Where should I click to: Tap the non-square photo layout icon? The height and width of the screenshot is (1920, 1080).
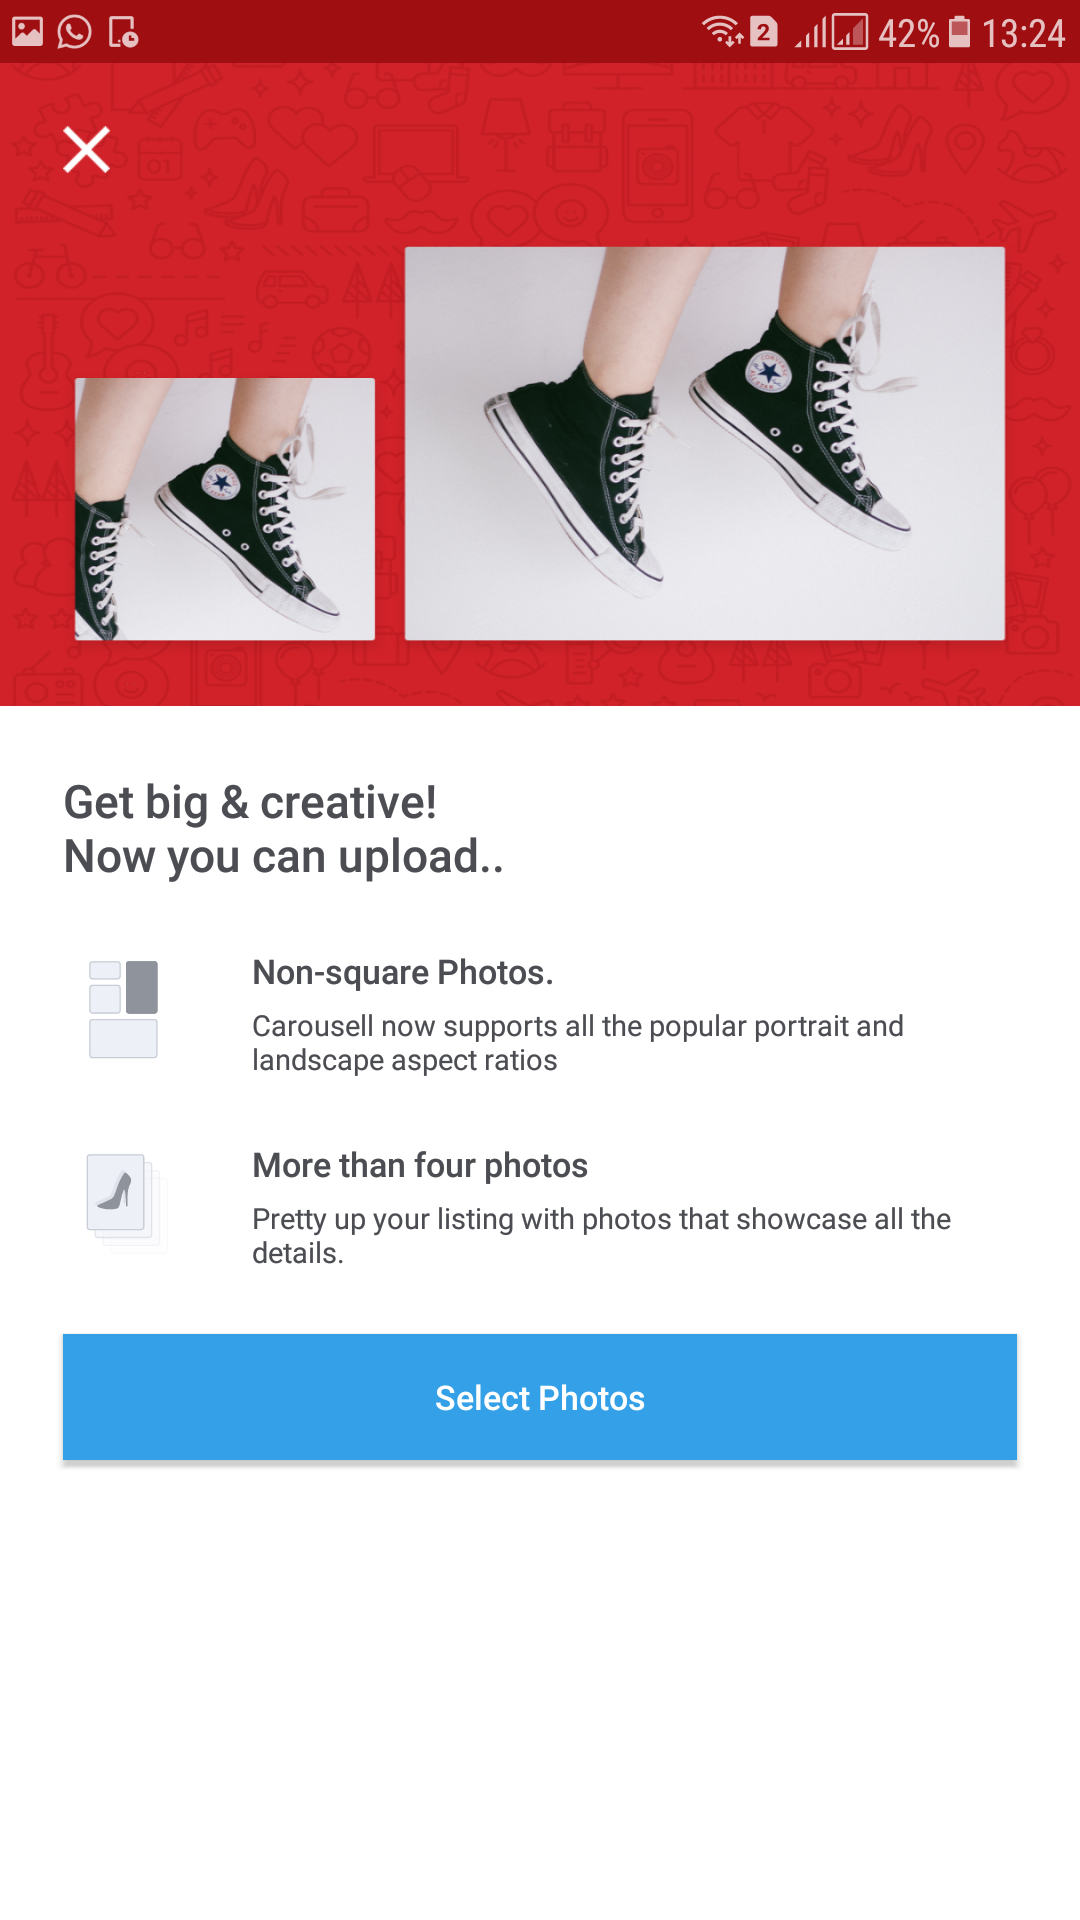pos(123,1009)
